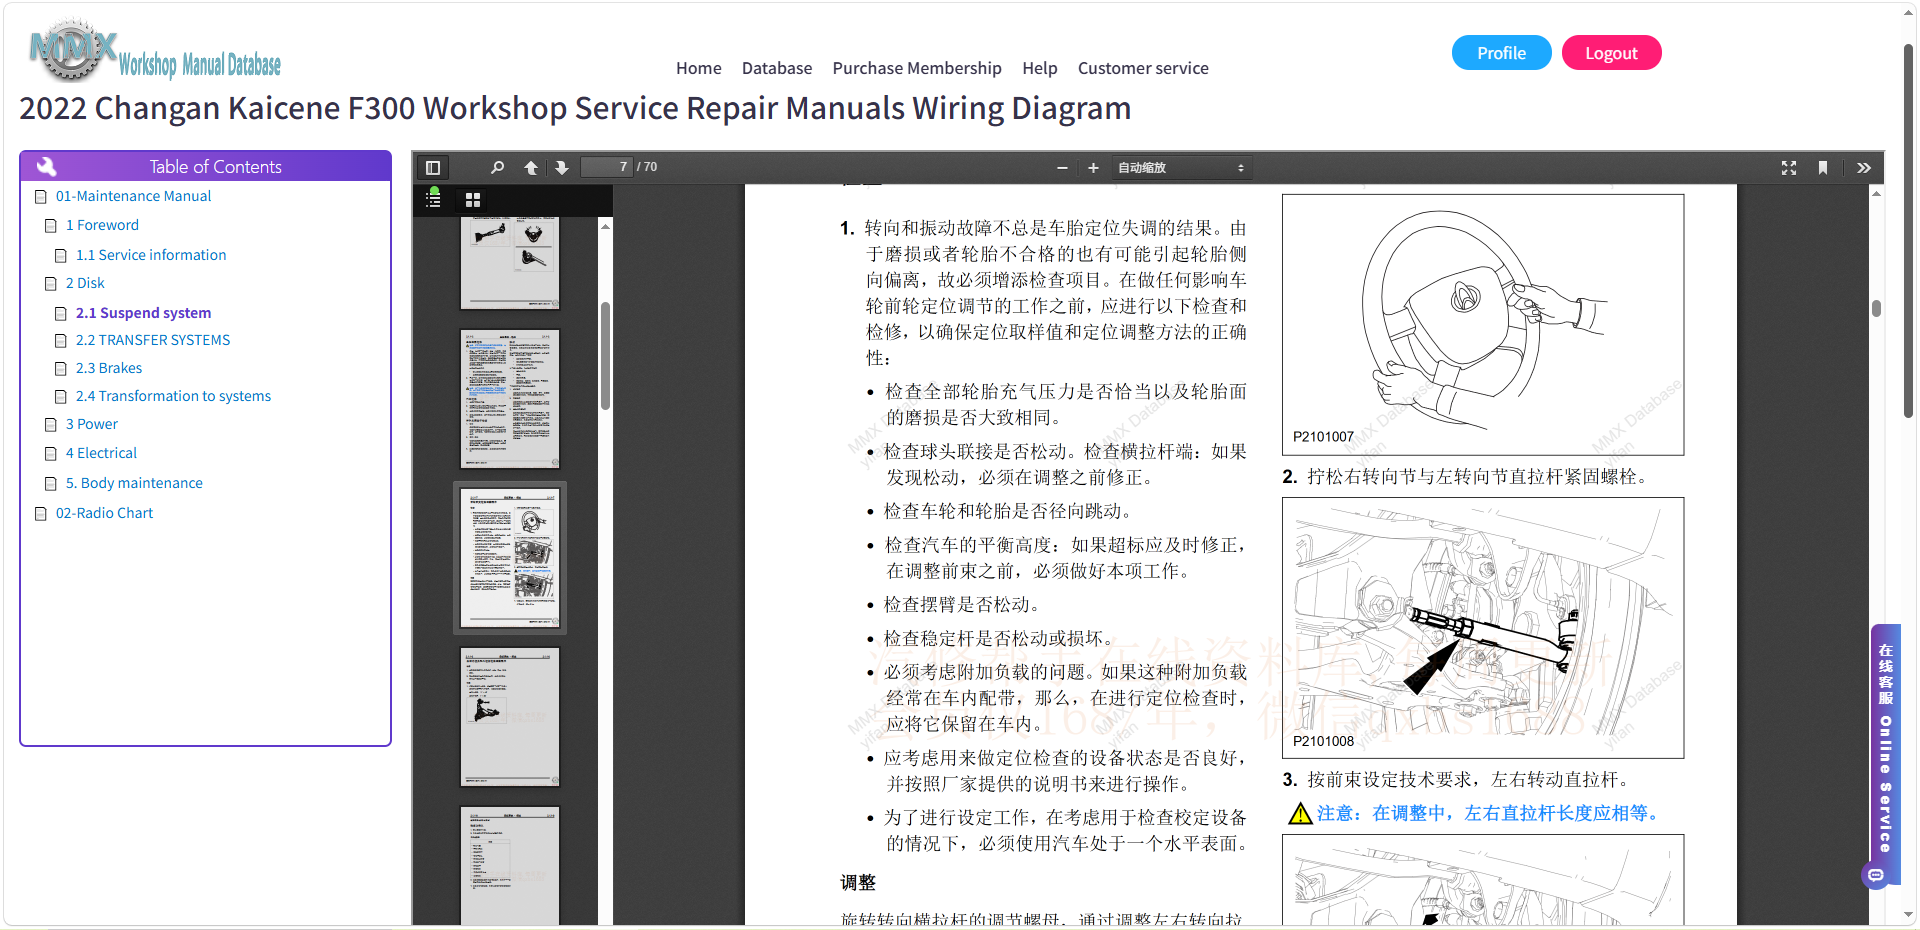Screen dimensions: 1920x930
Task: Open the PDF tools overflow menu
Action: [1864, 168]
